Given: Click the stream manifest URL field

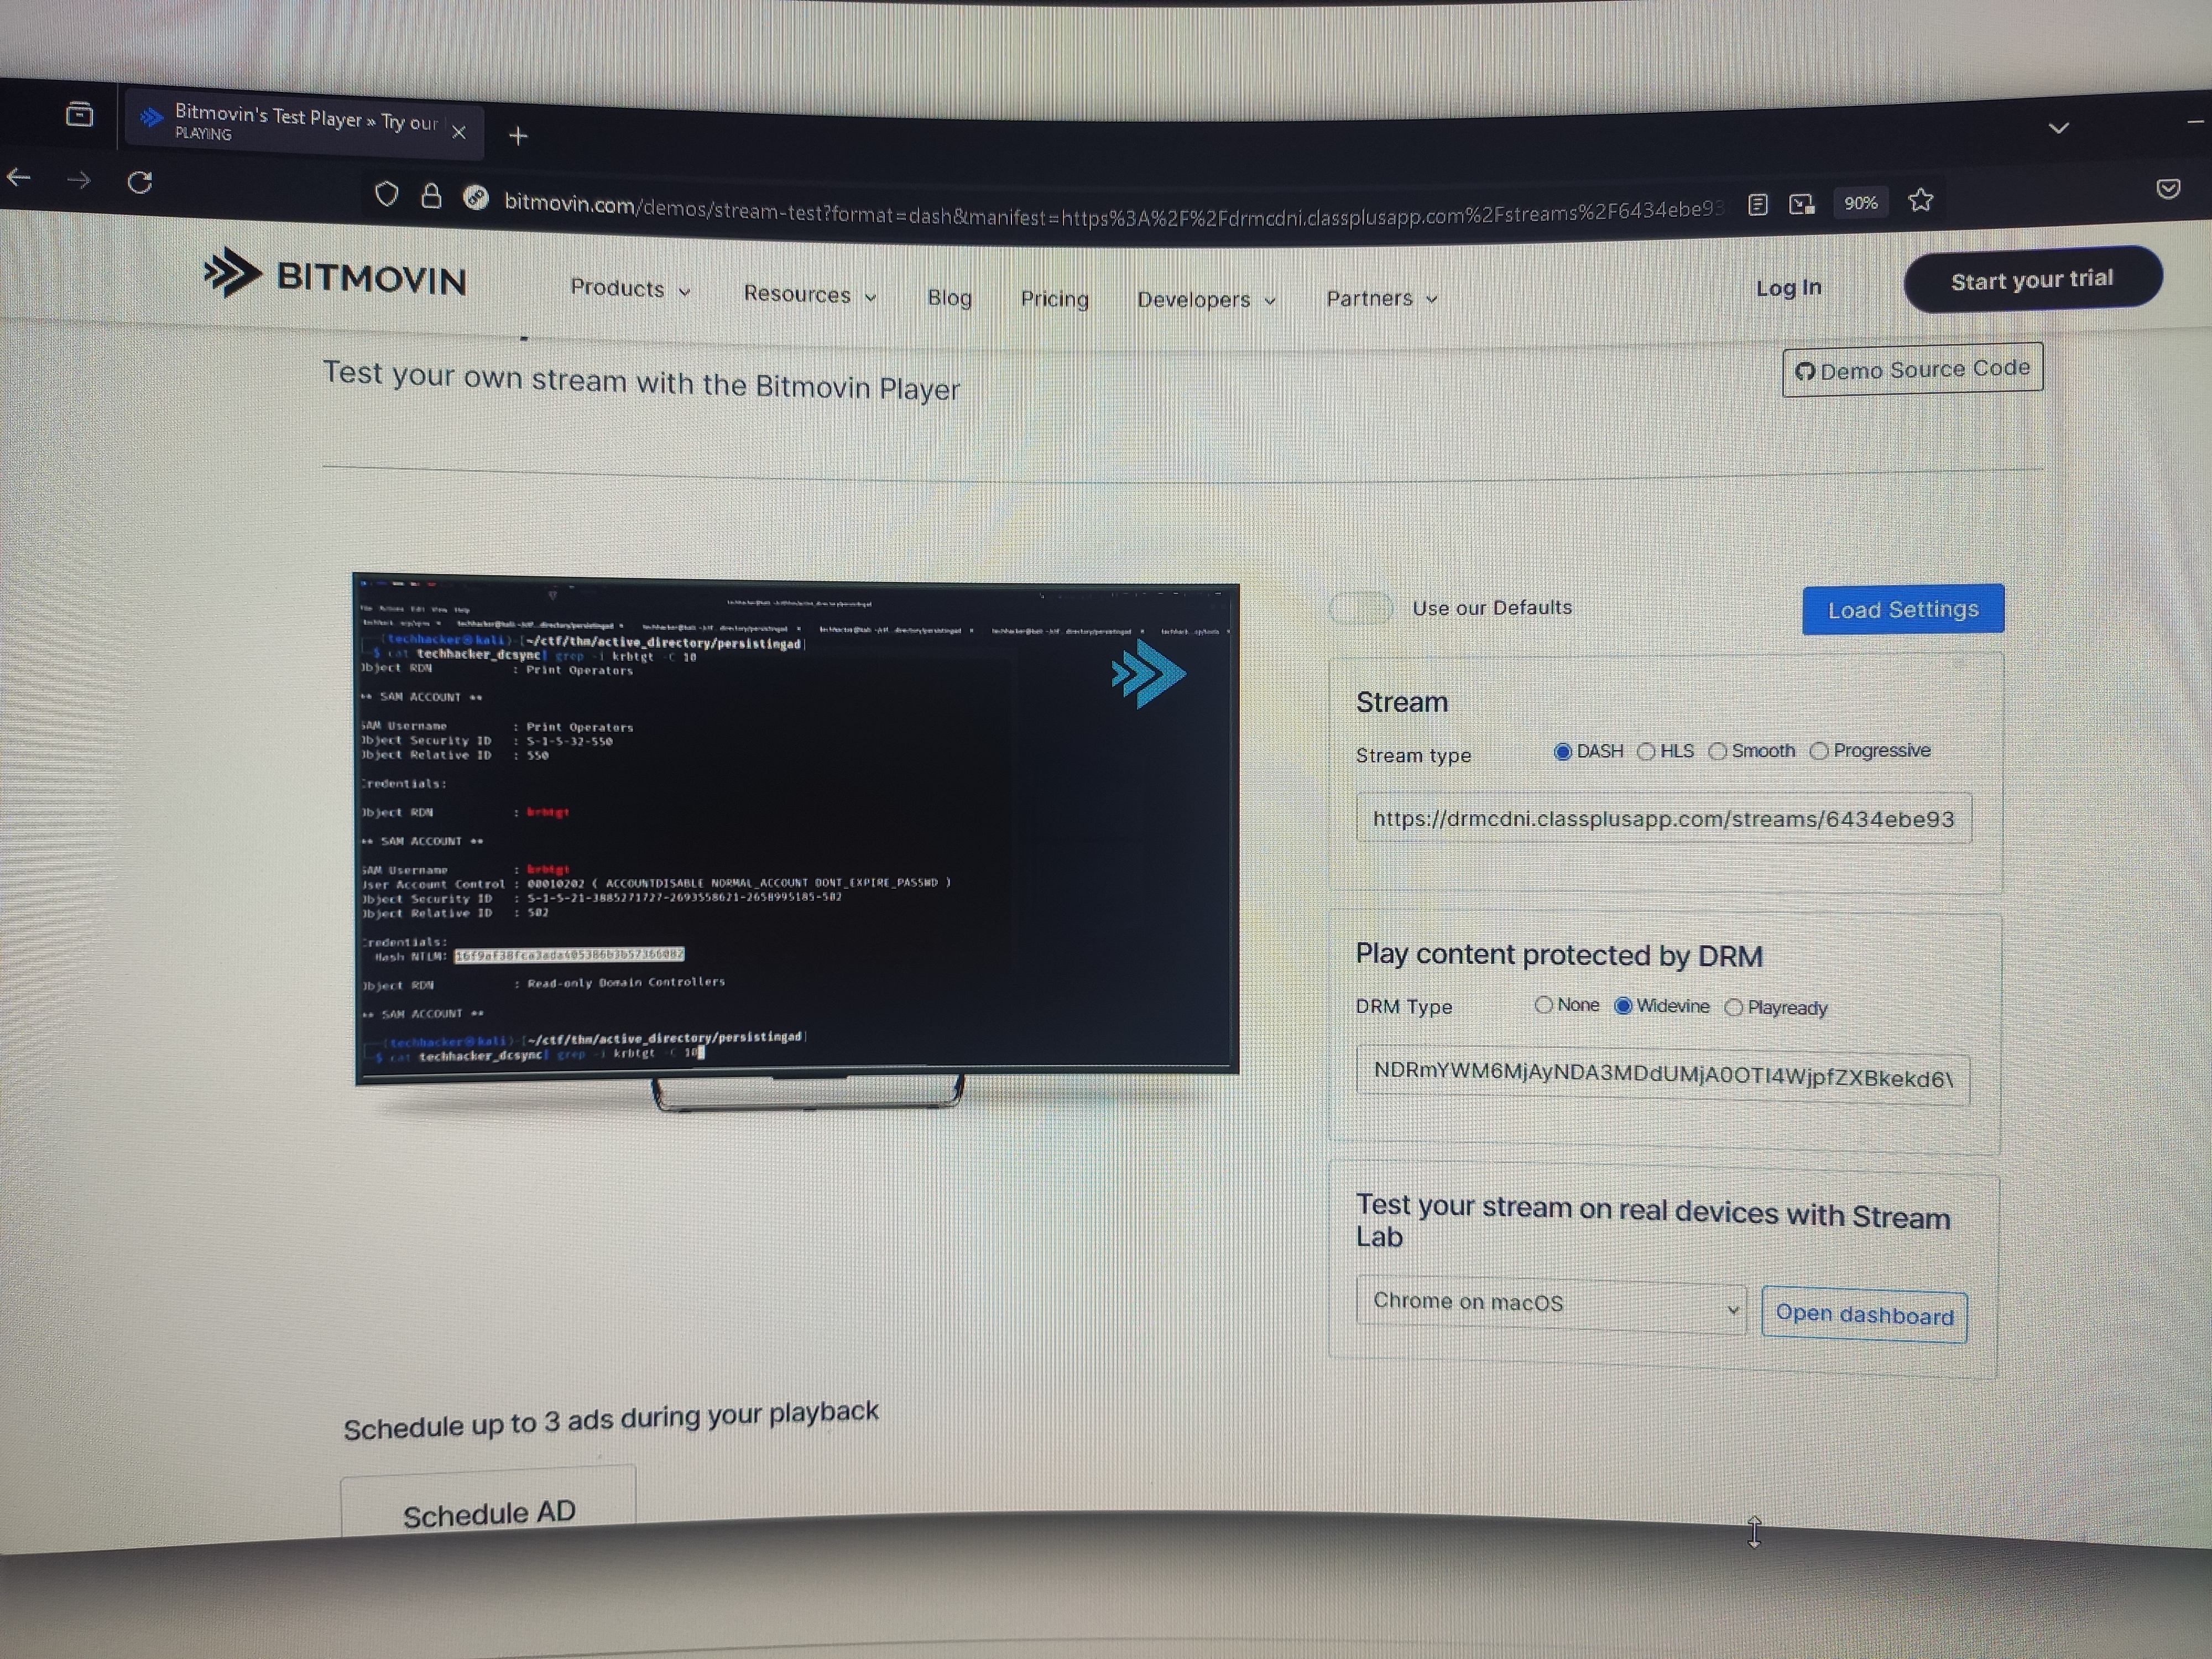Looking at the screenshot, I should (x=1662, y=819).
